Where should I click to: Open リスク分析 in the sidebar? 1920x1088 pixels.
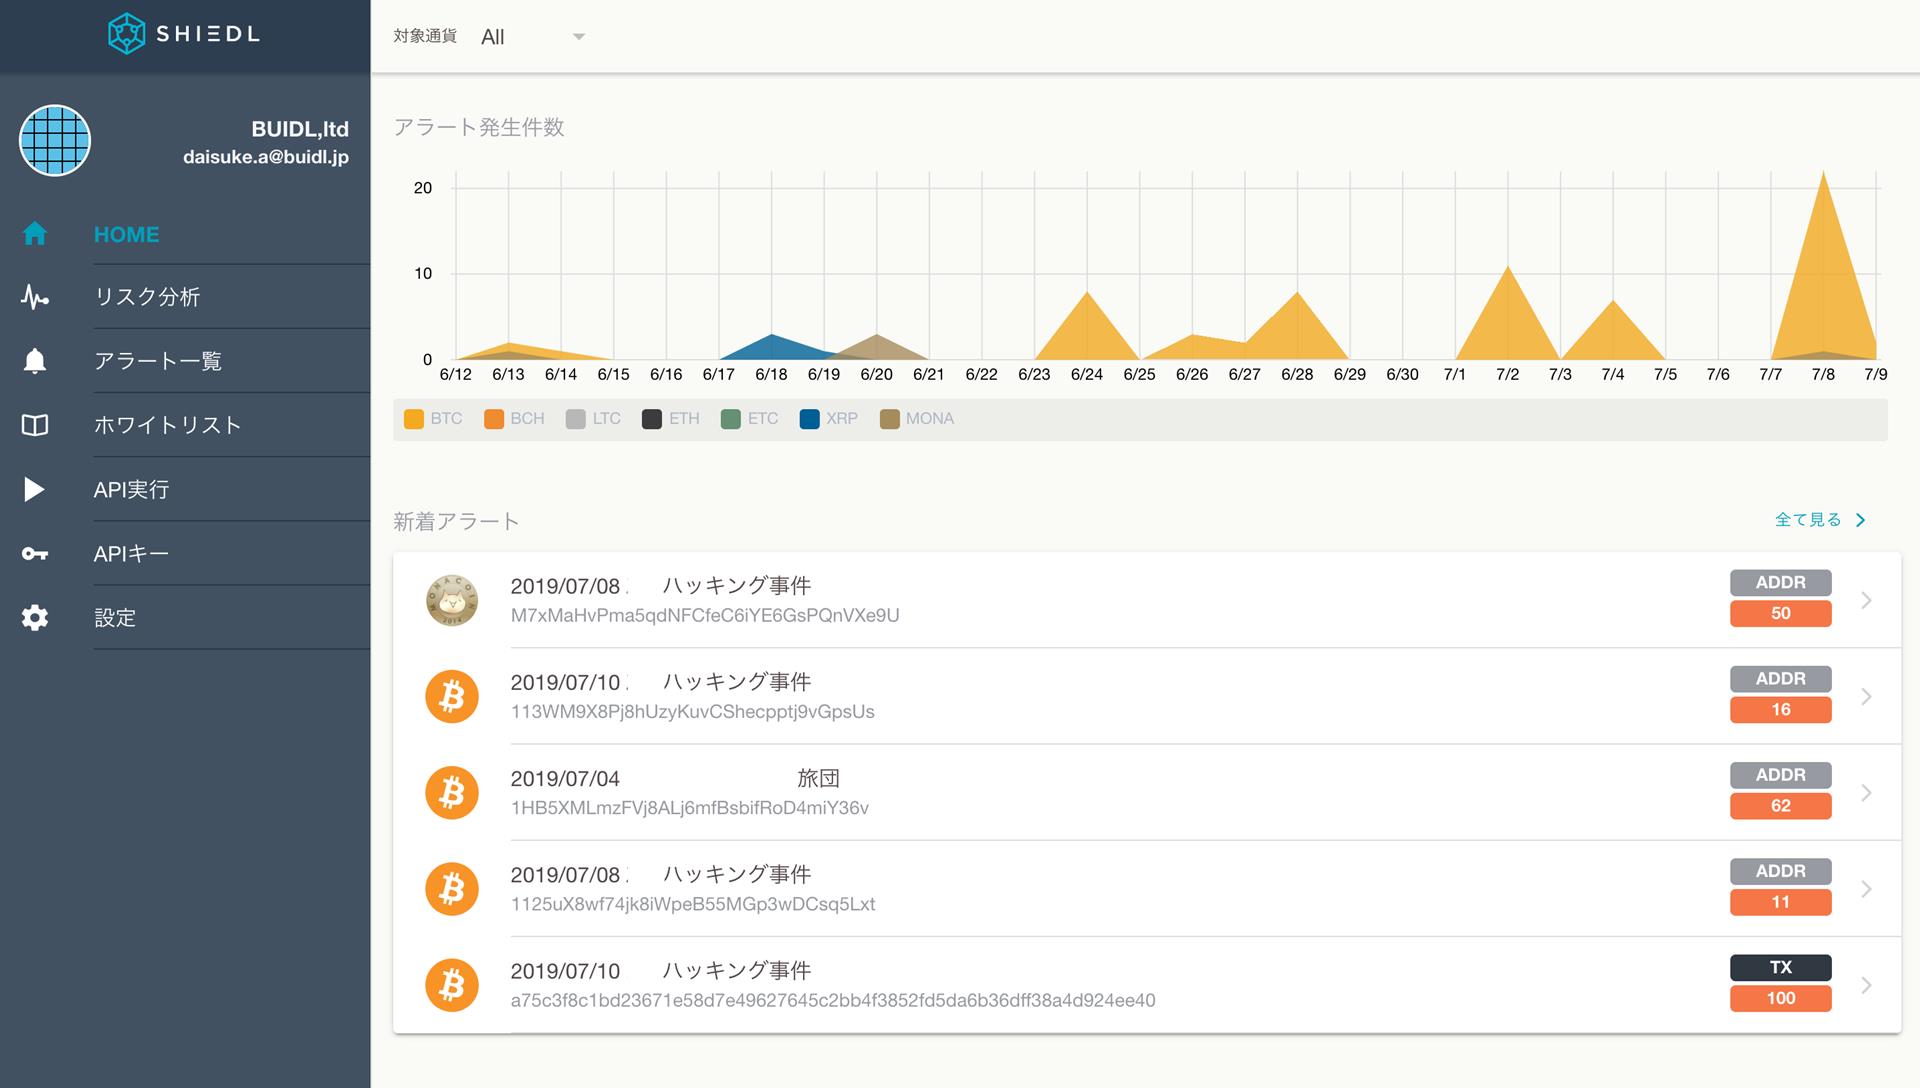click(x=147, y=297)
